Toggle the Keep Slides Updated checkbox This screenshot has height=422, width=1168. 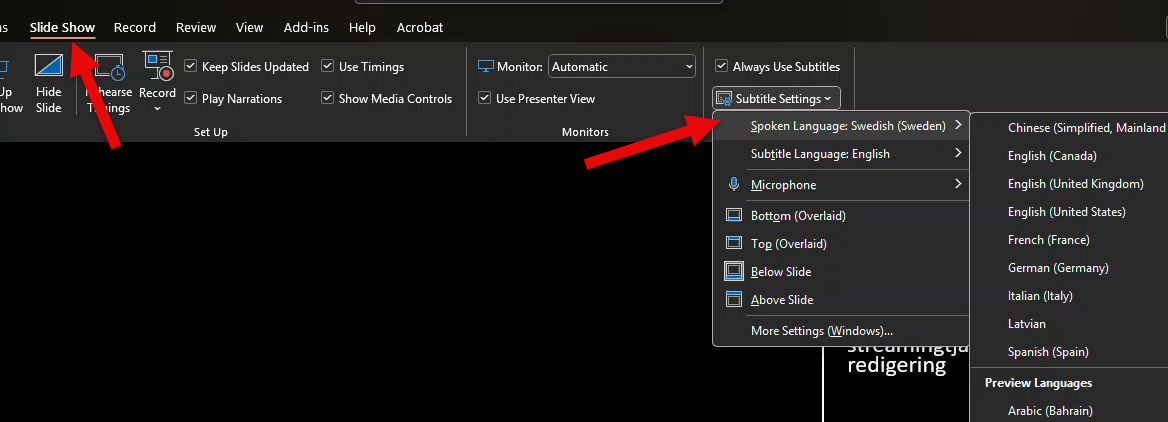[191, 67]
